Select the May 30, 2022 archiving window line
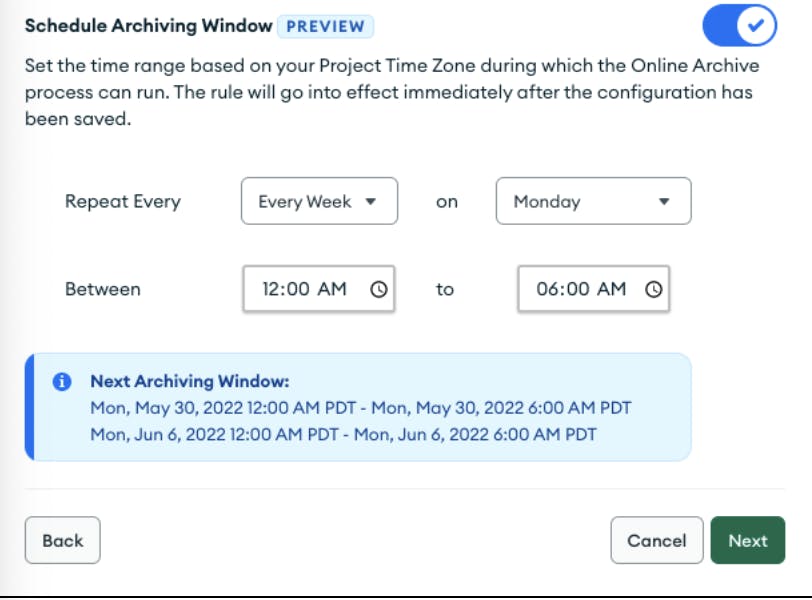The image size is (812, 600). point(360,408)
